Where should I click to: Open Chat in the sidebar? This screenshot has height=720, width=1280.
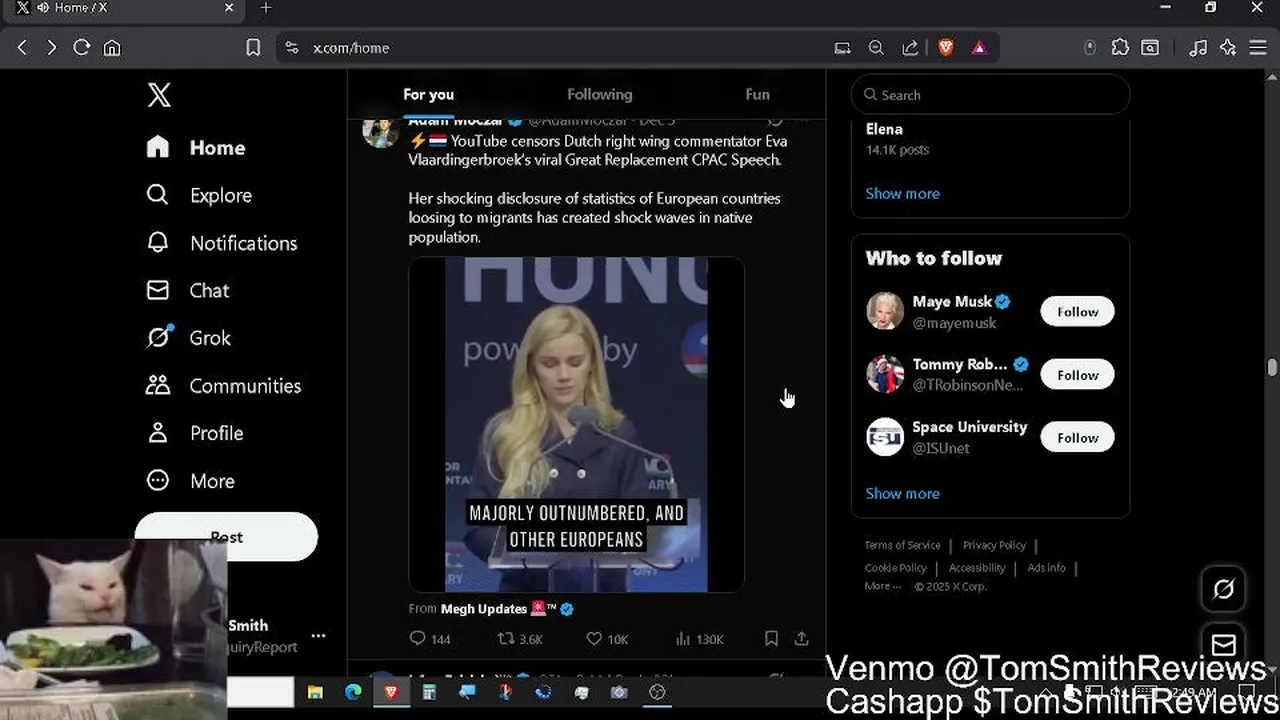point(188,290)
